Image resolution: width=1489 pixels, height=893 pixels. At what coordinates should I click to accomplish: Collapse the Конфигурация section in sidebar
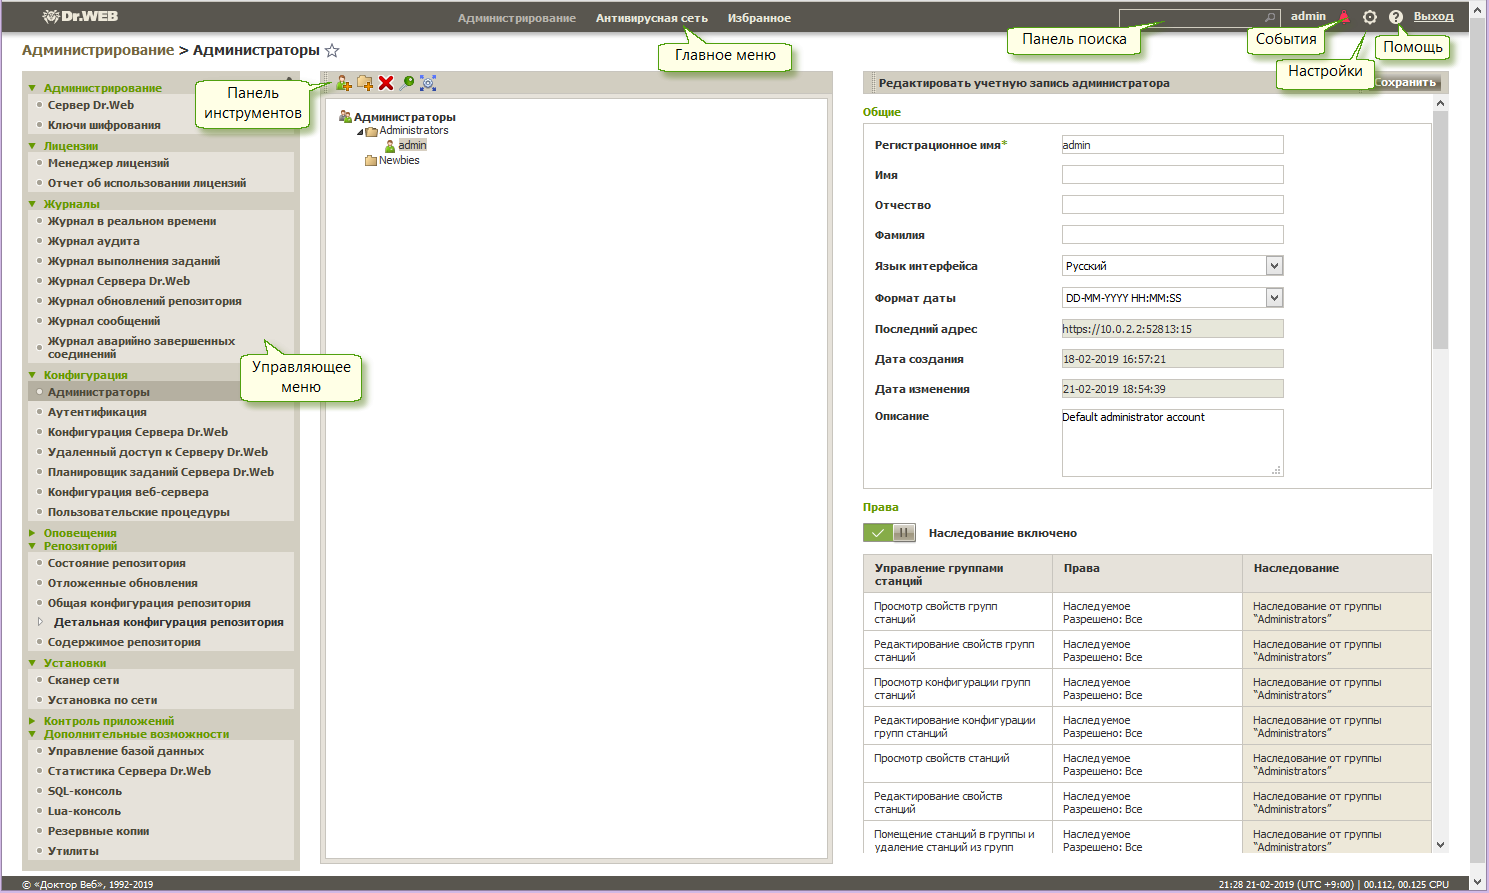click(32, 376)
